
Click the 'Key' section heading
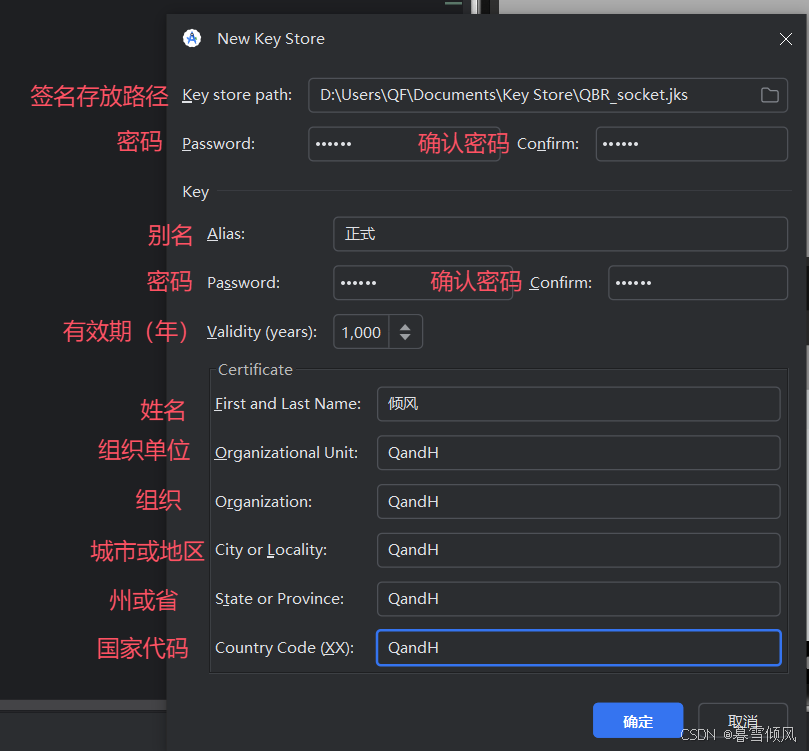196,192
